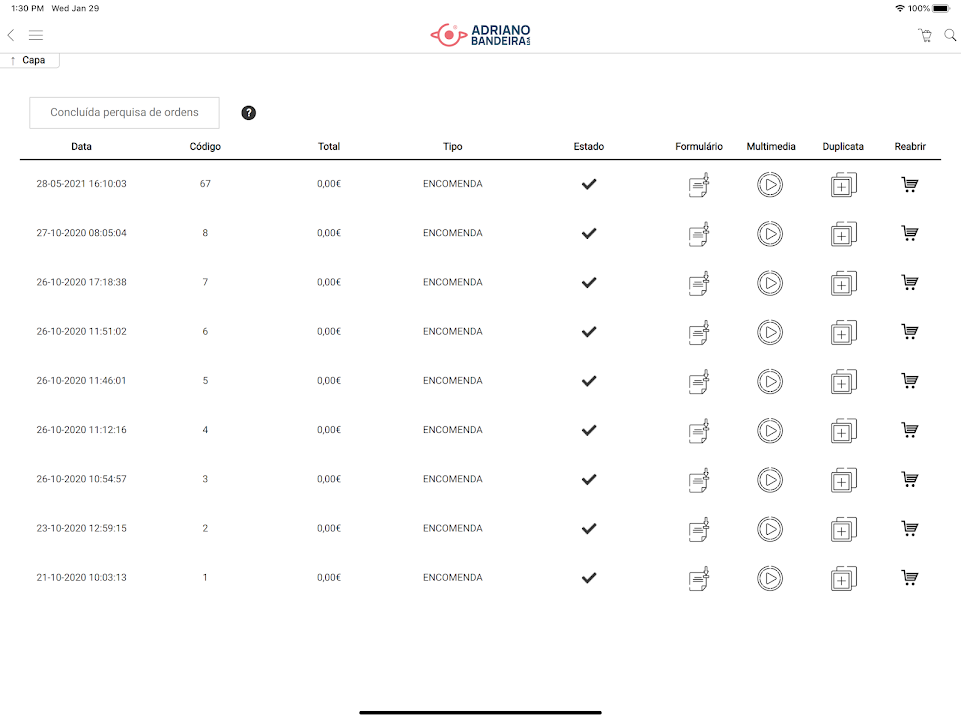Click the status checkmark for order 4
Image resolution: width=961 pixels, height=720 pixels.
589,430
